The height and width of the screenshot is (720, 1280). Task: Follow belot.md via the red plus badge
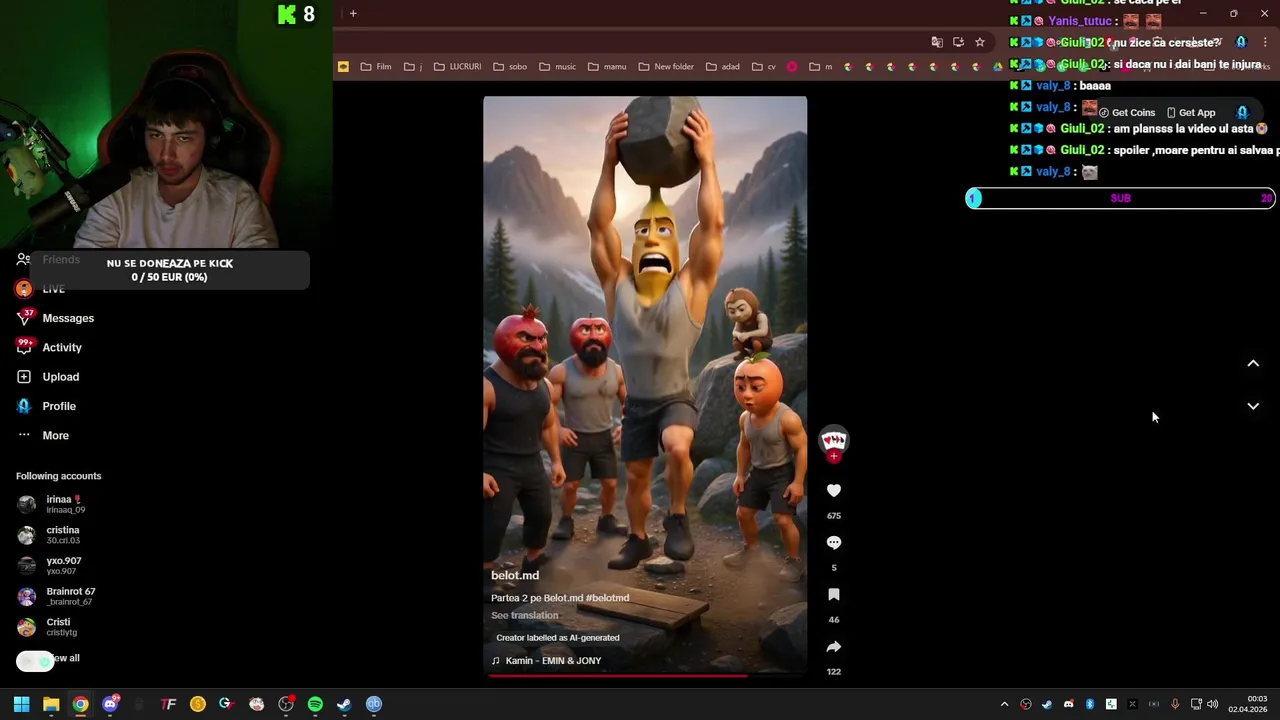click(x=834, y=457)
